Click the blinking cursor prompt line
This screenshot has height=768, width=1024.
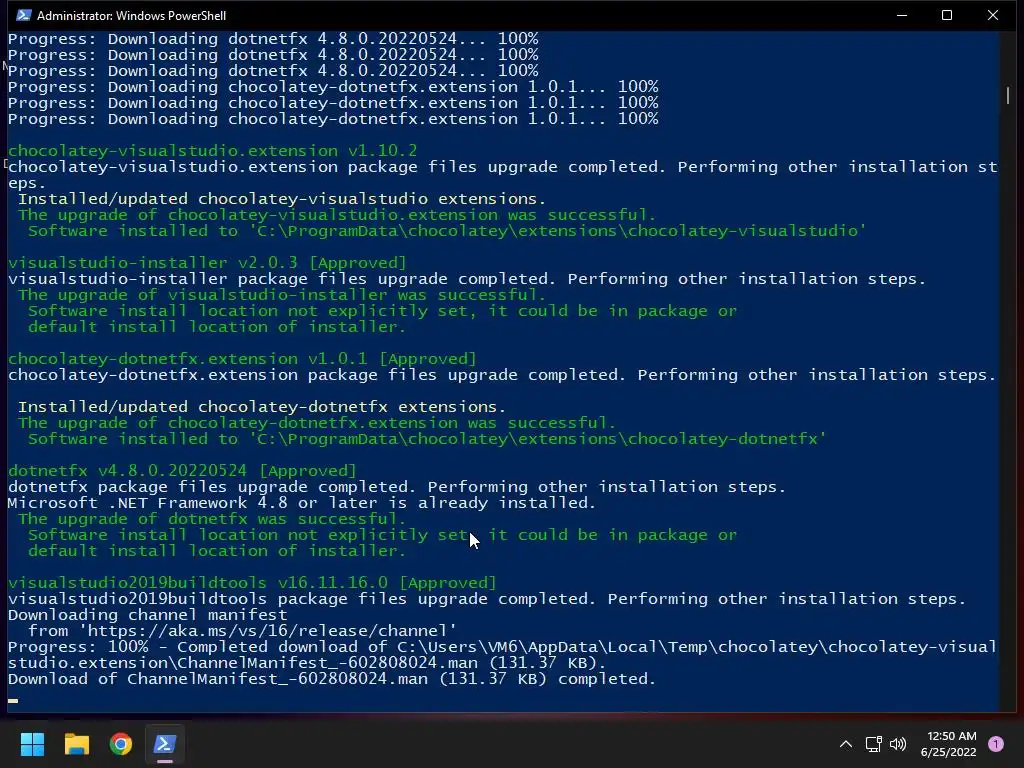13,701
